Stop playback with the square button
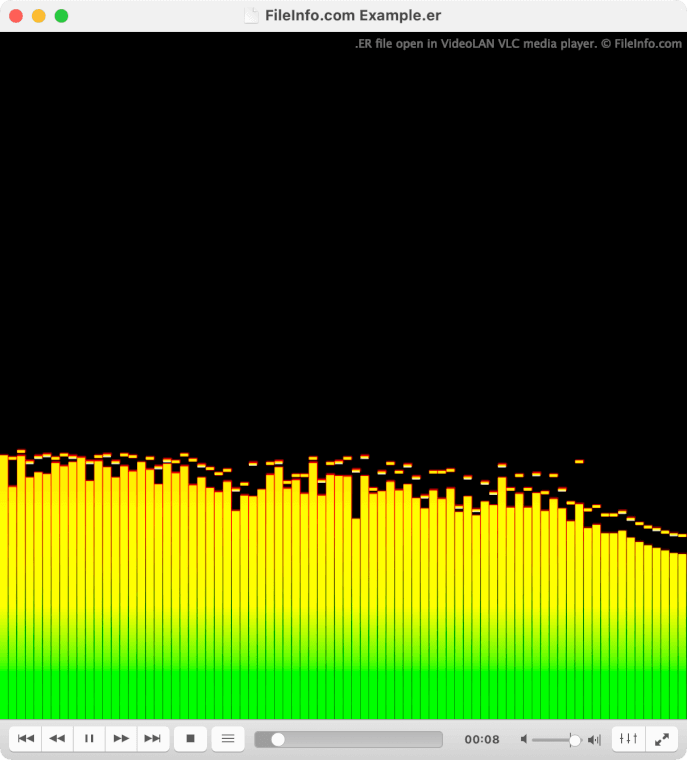The width and height of the screenshot is (687, 760). [x=190, y=739]
